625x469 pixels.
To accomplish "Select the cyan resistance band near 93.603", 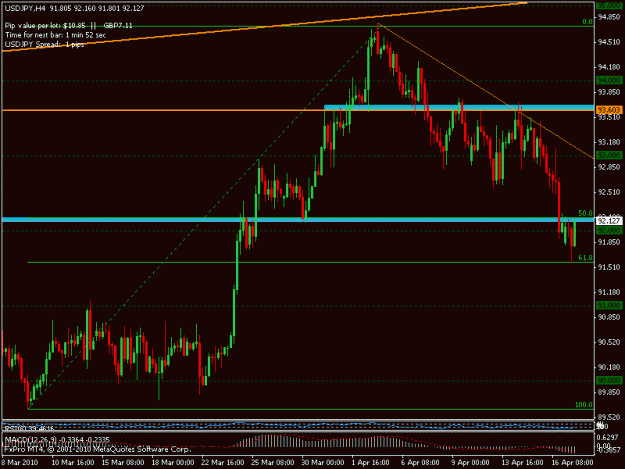I will click(x=459, y=107).
